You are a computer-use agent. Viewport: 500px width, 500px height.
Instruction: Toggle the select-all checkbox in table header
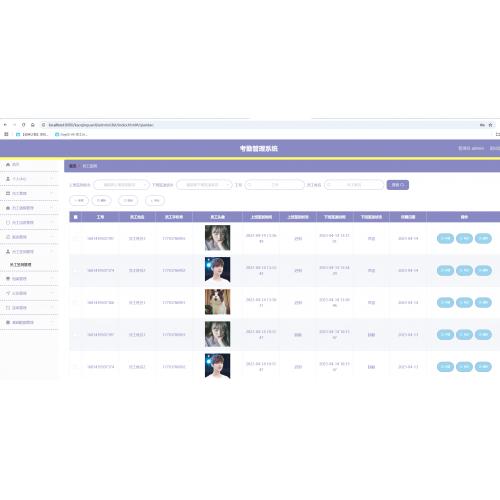pyautogui.click(x=76, y=217)
